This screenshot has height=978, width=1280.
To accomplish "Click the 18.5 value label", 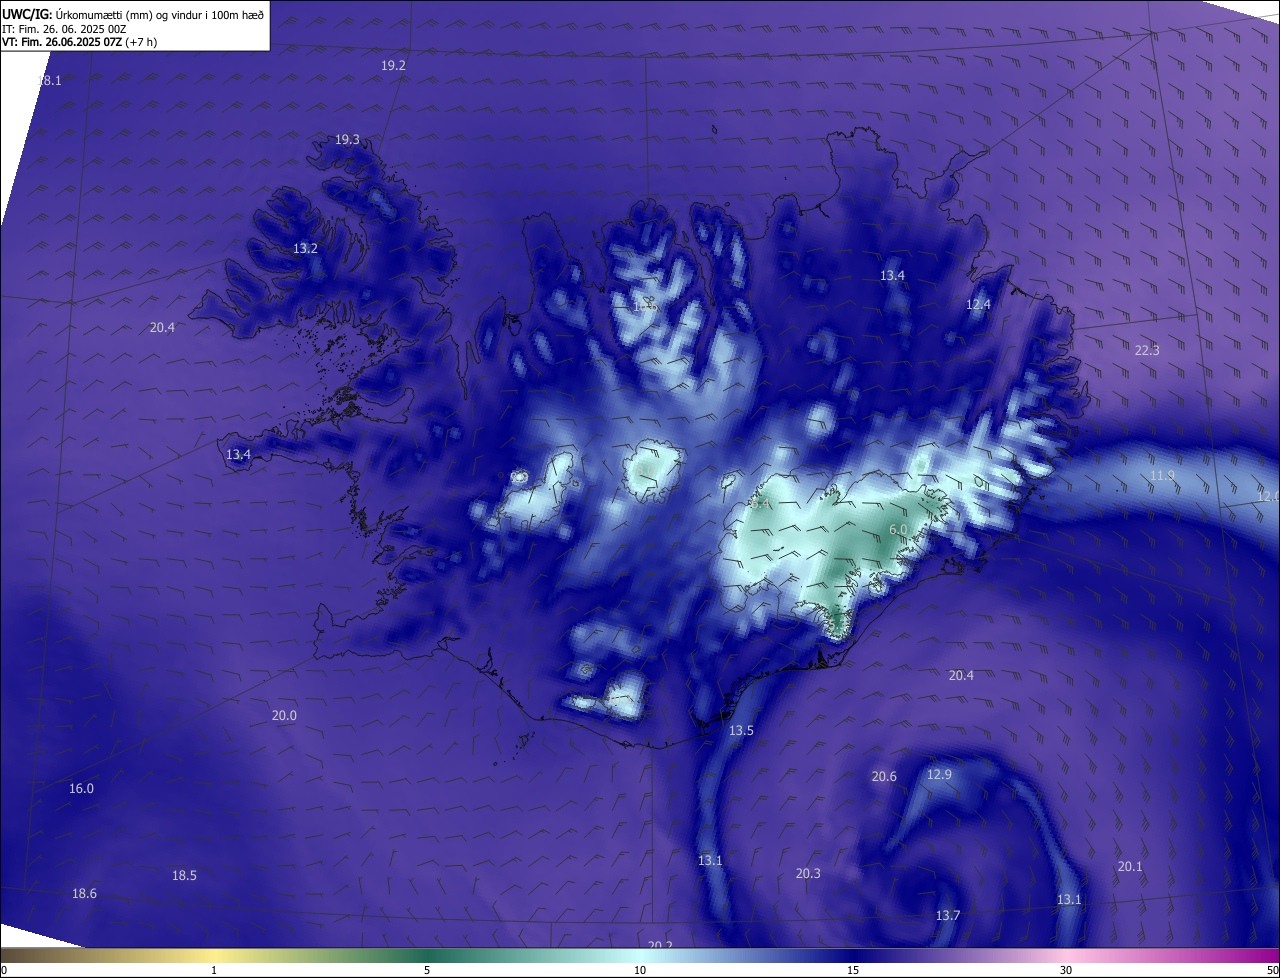I will click(x=184, y=876).
